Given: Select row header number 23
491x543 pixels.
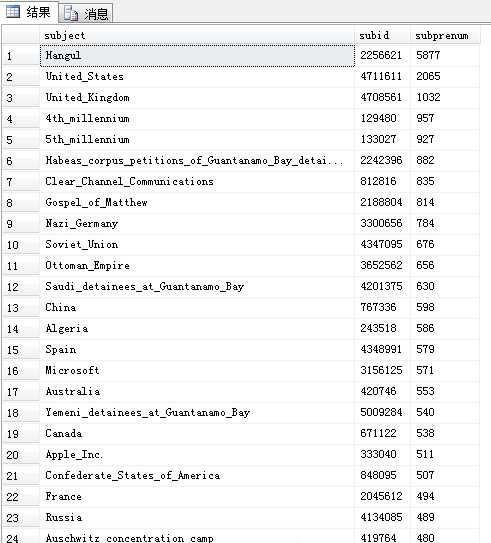Looking at the screenshot, I should tap(21, 518).
